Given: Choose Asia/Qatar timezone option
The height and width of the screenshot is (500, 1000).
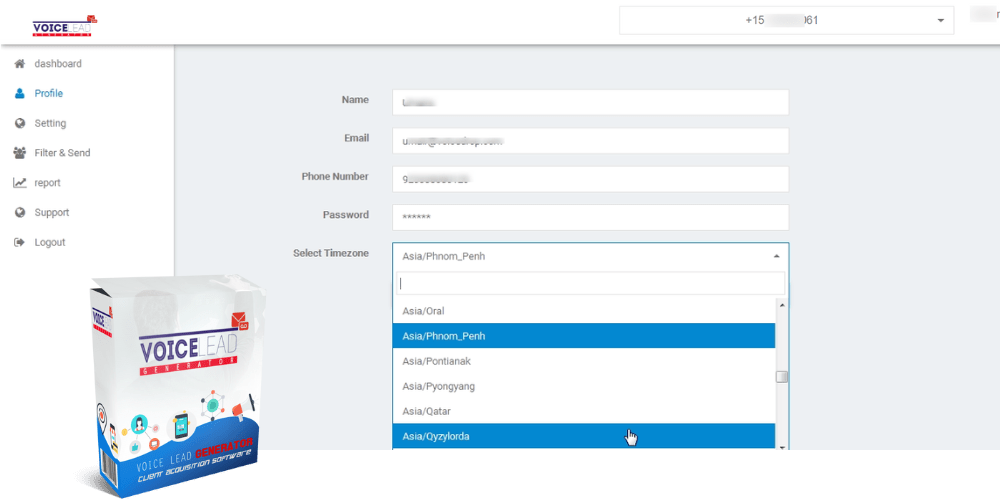Looking at the screenshot, I should tap(584, 411).
